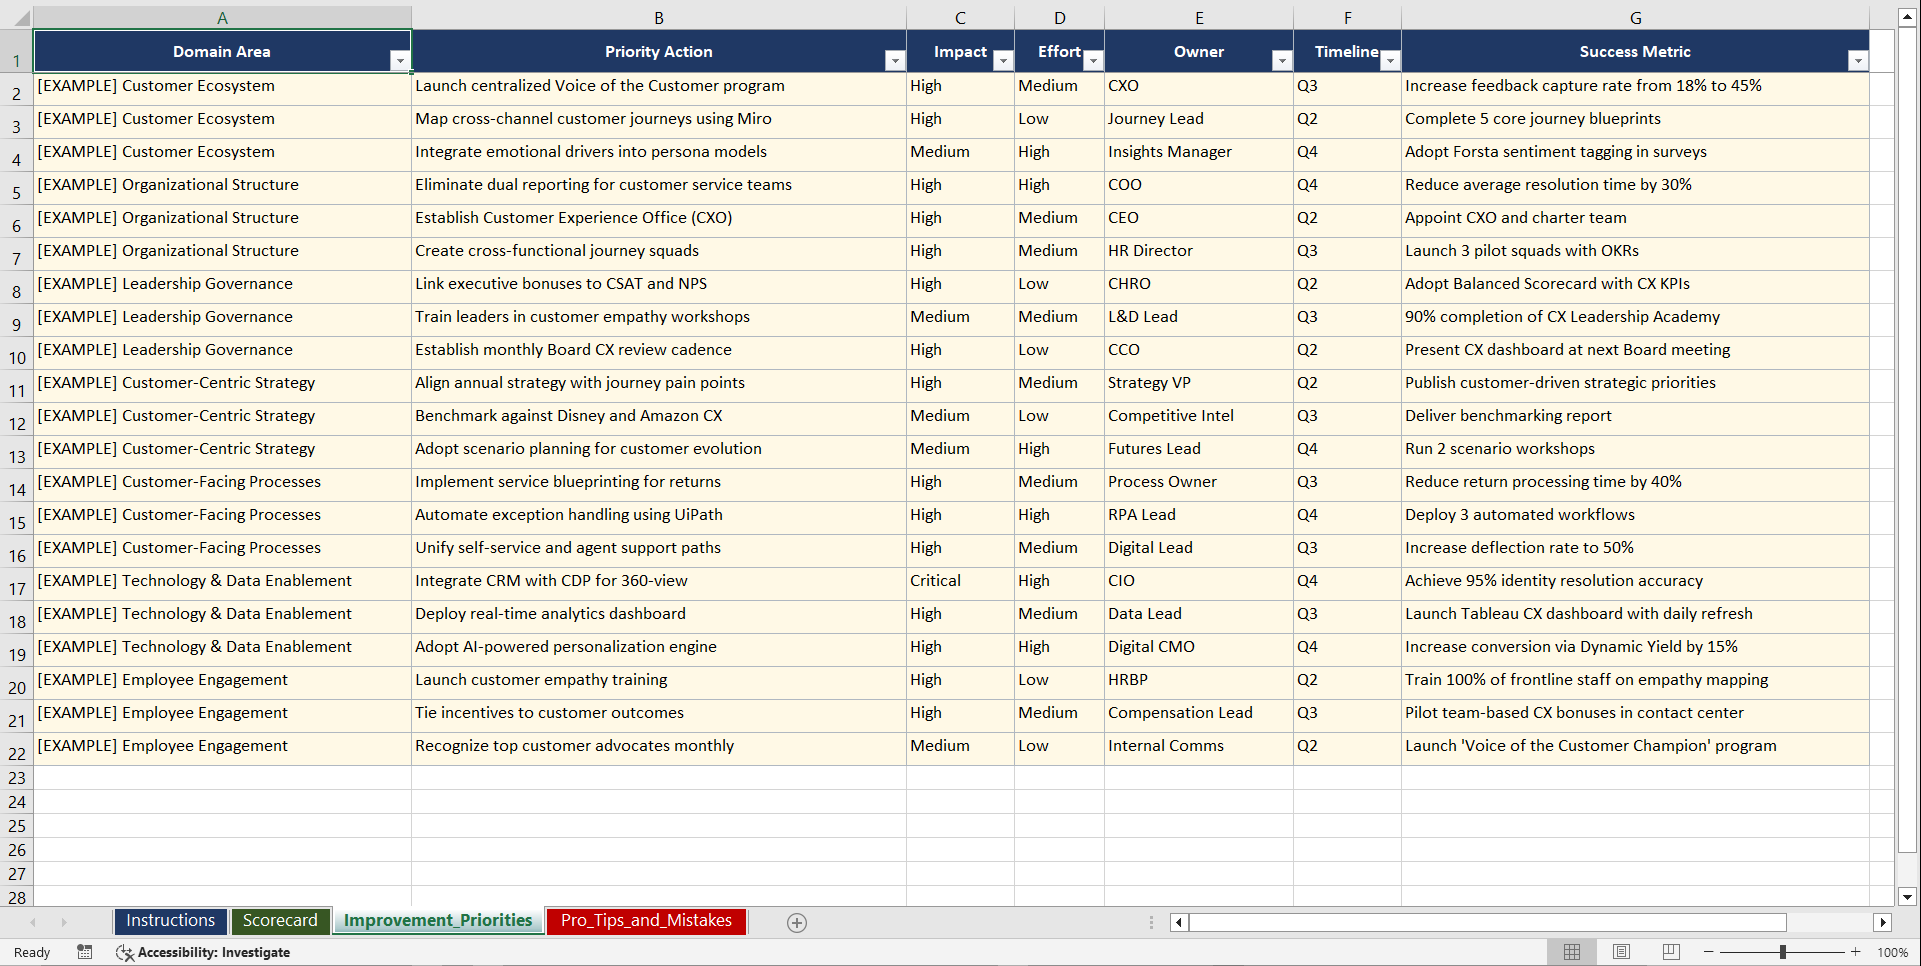1921x966 pixels.
Task: Switch to the Scorecard sheet tab
Action: tap(280, 921)
